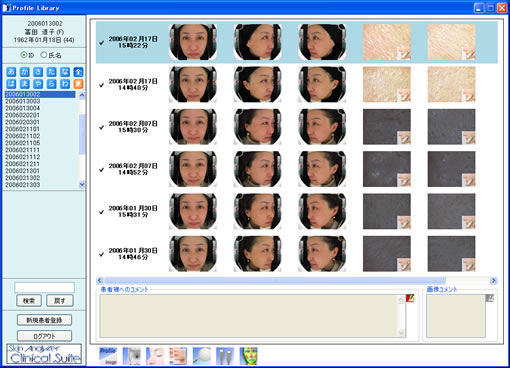Viewport: 510px width, 368px height.
Task: Select the 氏名 radio button
Action: tap(43, 55)
